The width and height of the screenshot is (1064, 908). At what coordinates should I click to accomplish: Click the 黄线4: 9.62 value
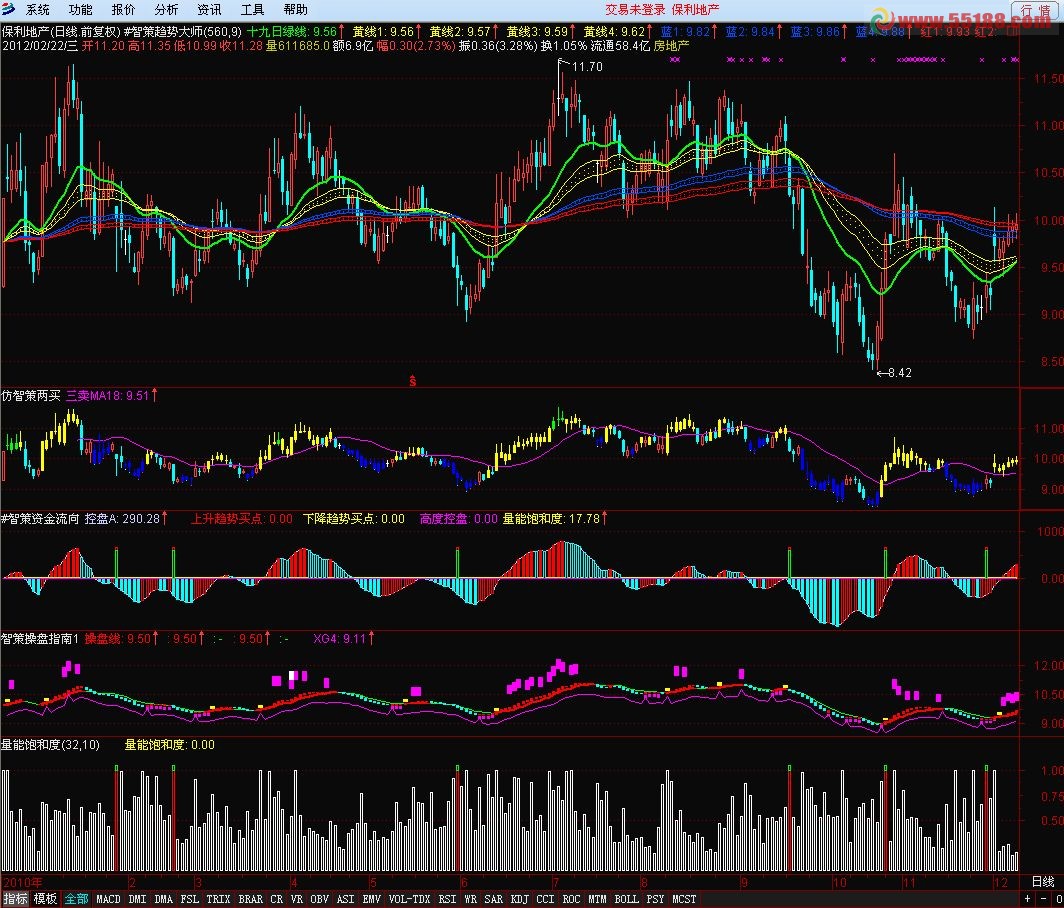[614, 31]
